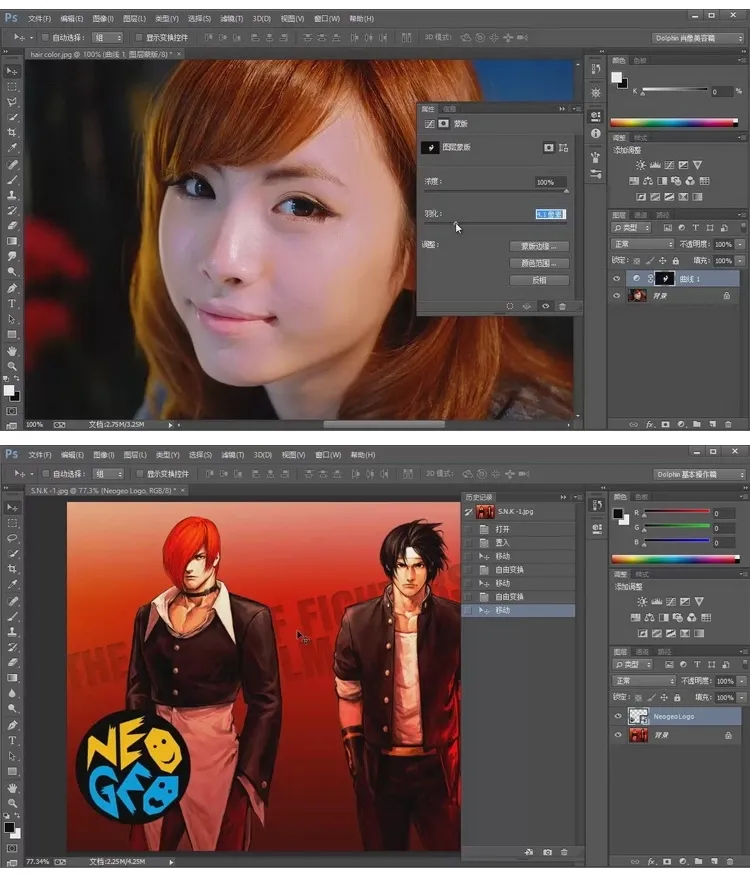Open 正常 blend mode dropdown in S.N.K -1.jpg window

[x=644, y=681]
